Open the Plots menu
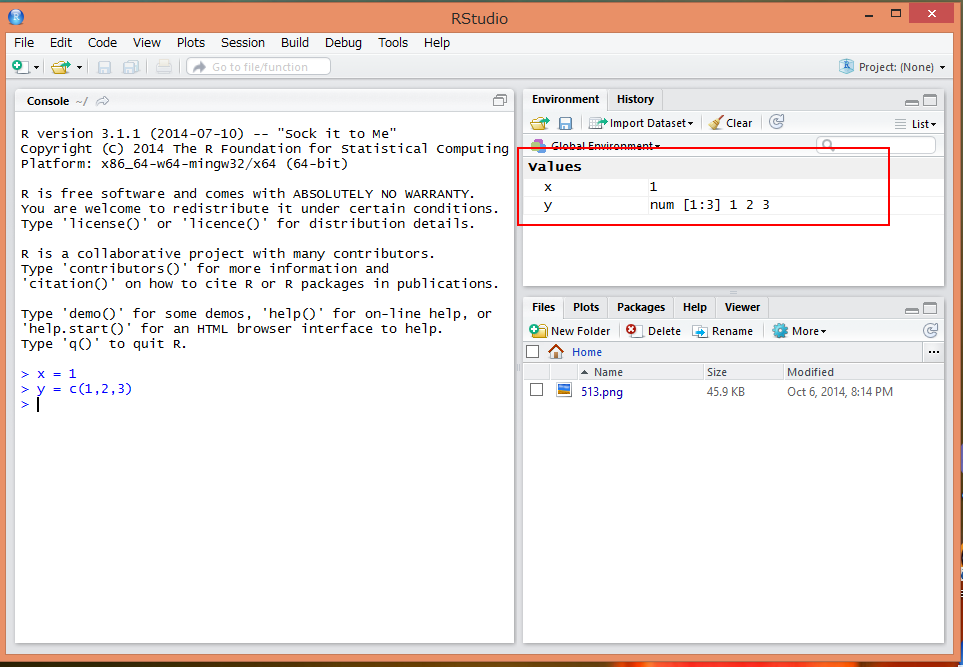Screen dimensions: 963x667 (191, 42)
